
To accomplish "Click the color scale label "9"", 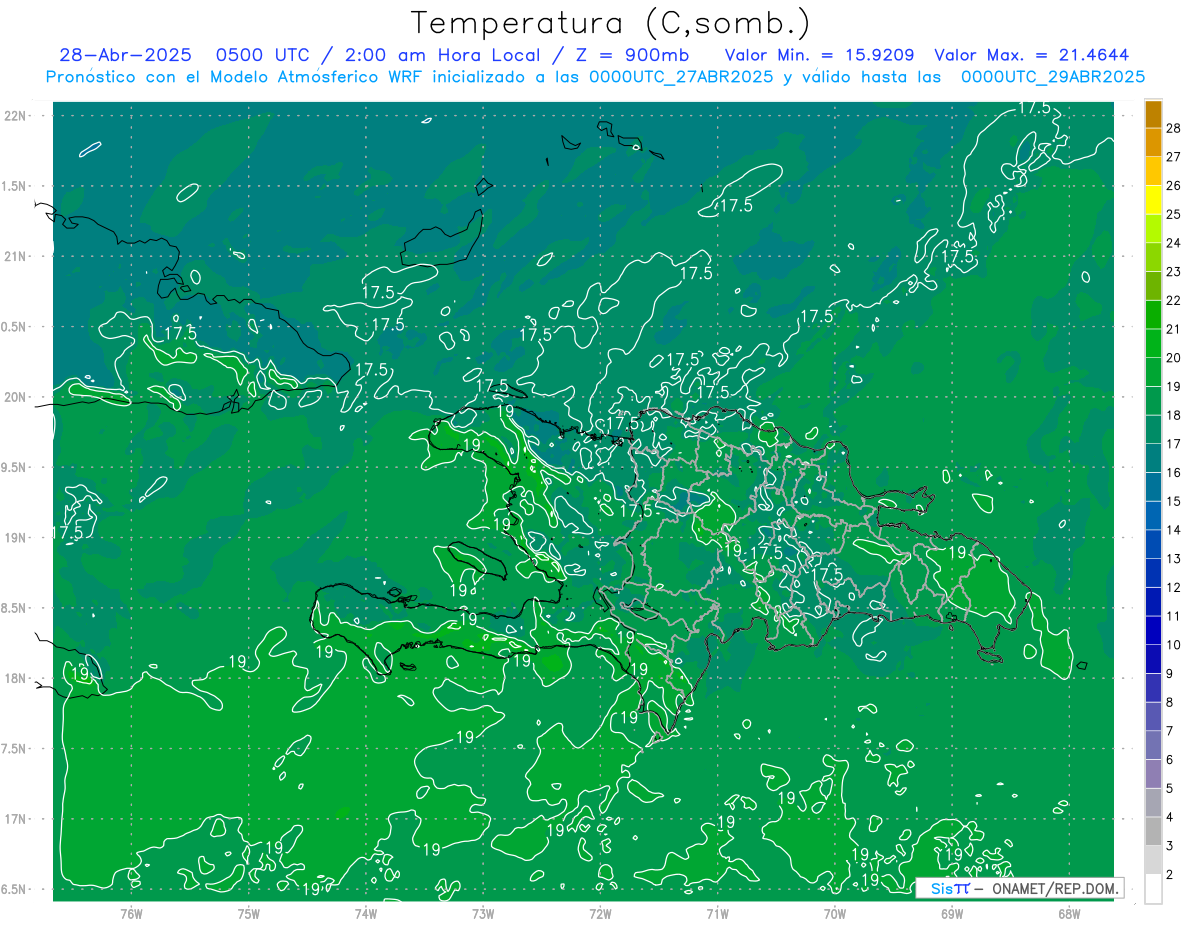I will tap(1170, 673).
